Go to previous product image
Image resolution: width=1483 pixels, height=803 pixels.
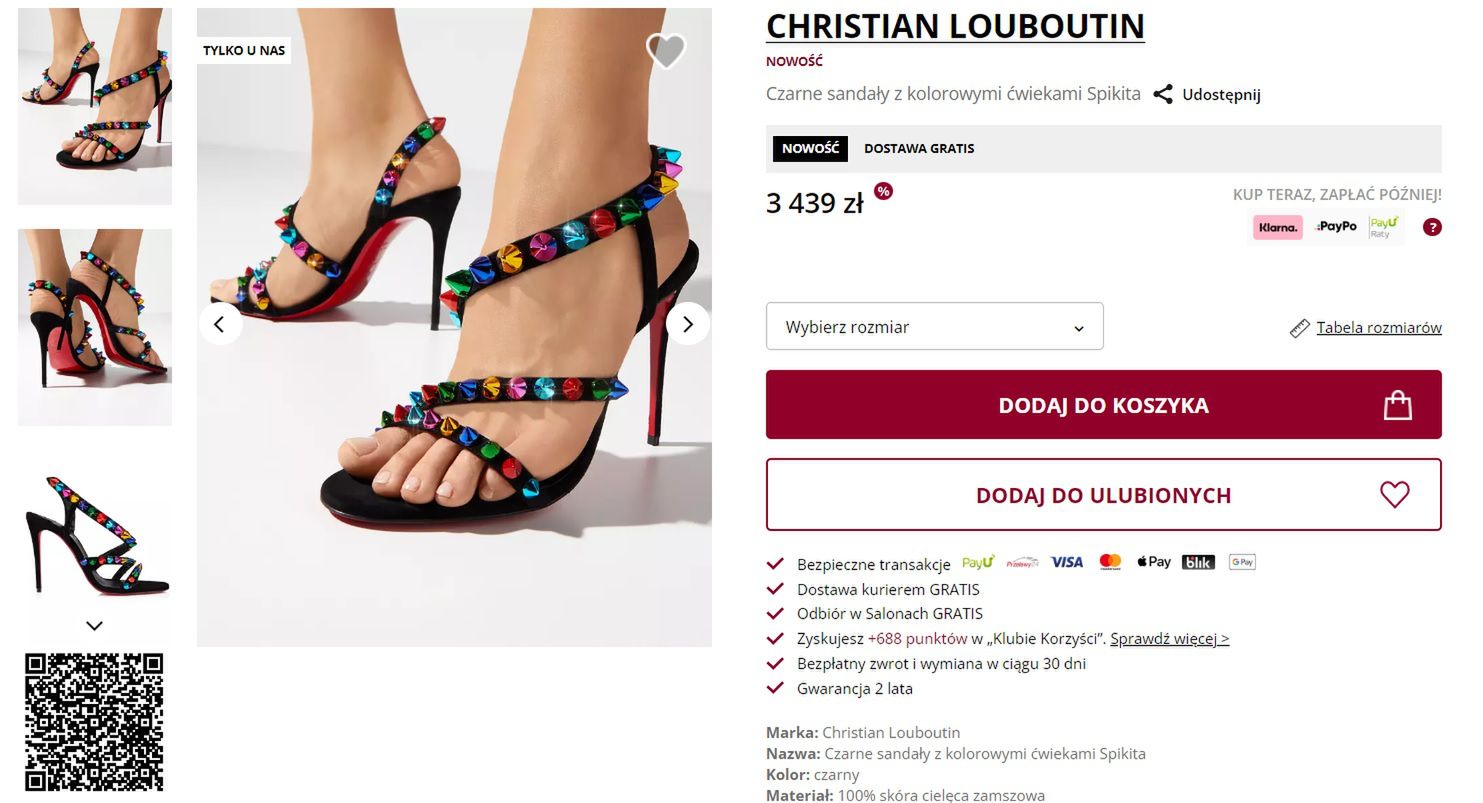(220, 324)
